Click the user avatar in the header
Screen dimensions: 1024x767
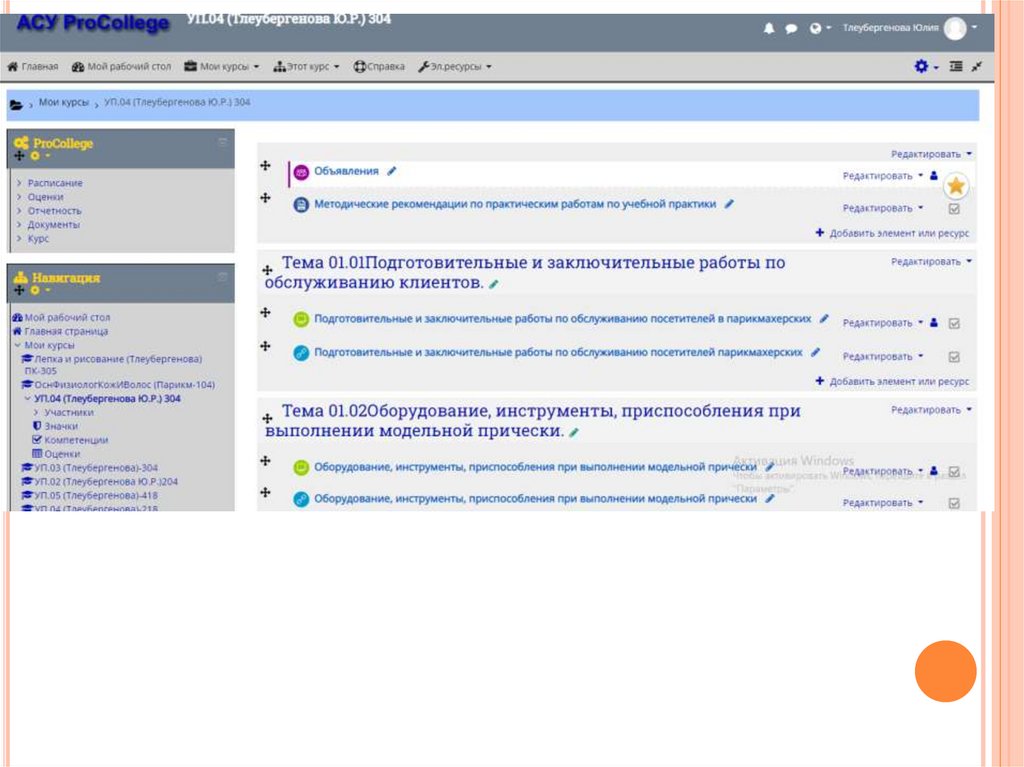(955, 29)
